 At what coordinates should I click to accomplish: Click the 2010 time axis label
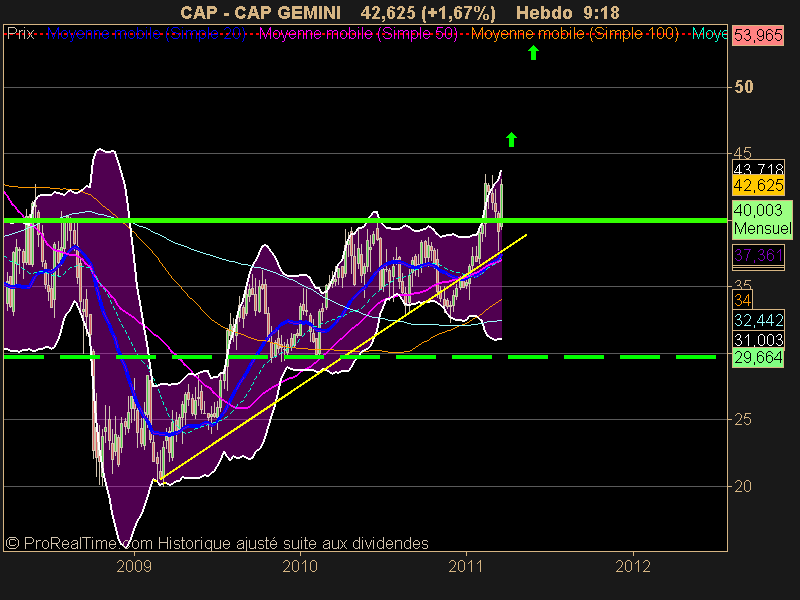[300, 566]
